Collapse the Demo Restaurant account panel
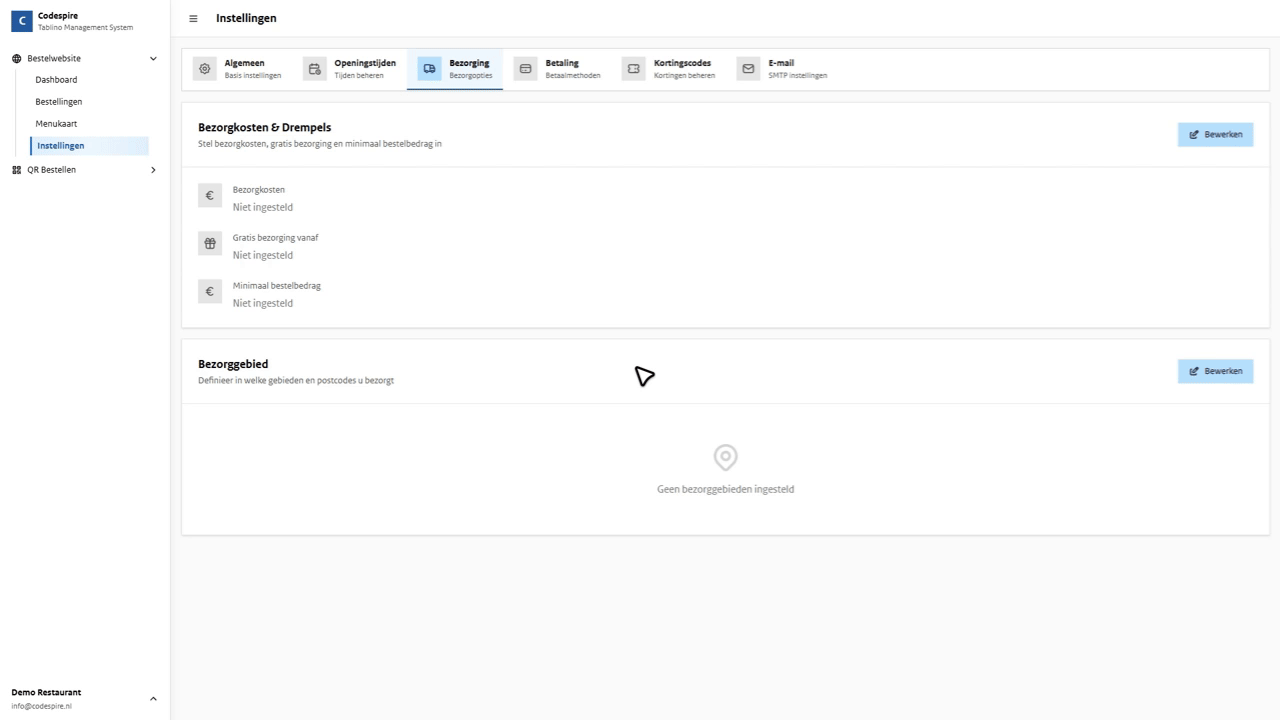 click(153, 698)
